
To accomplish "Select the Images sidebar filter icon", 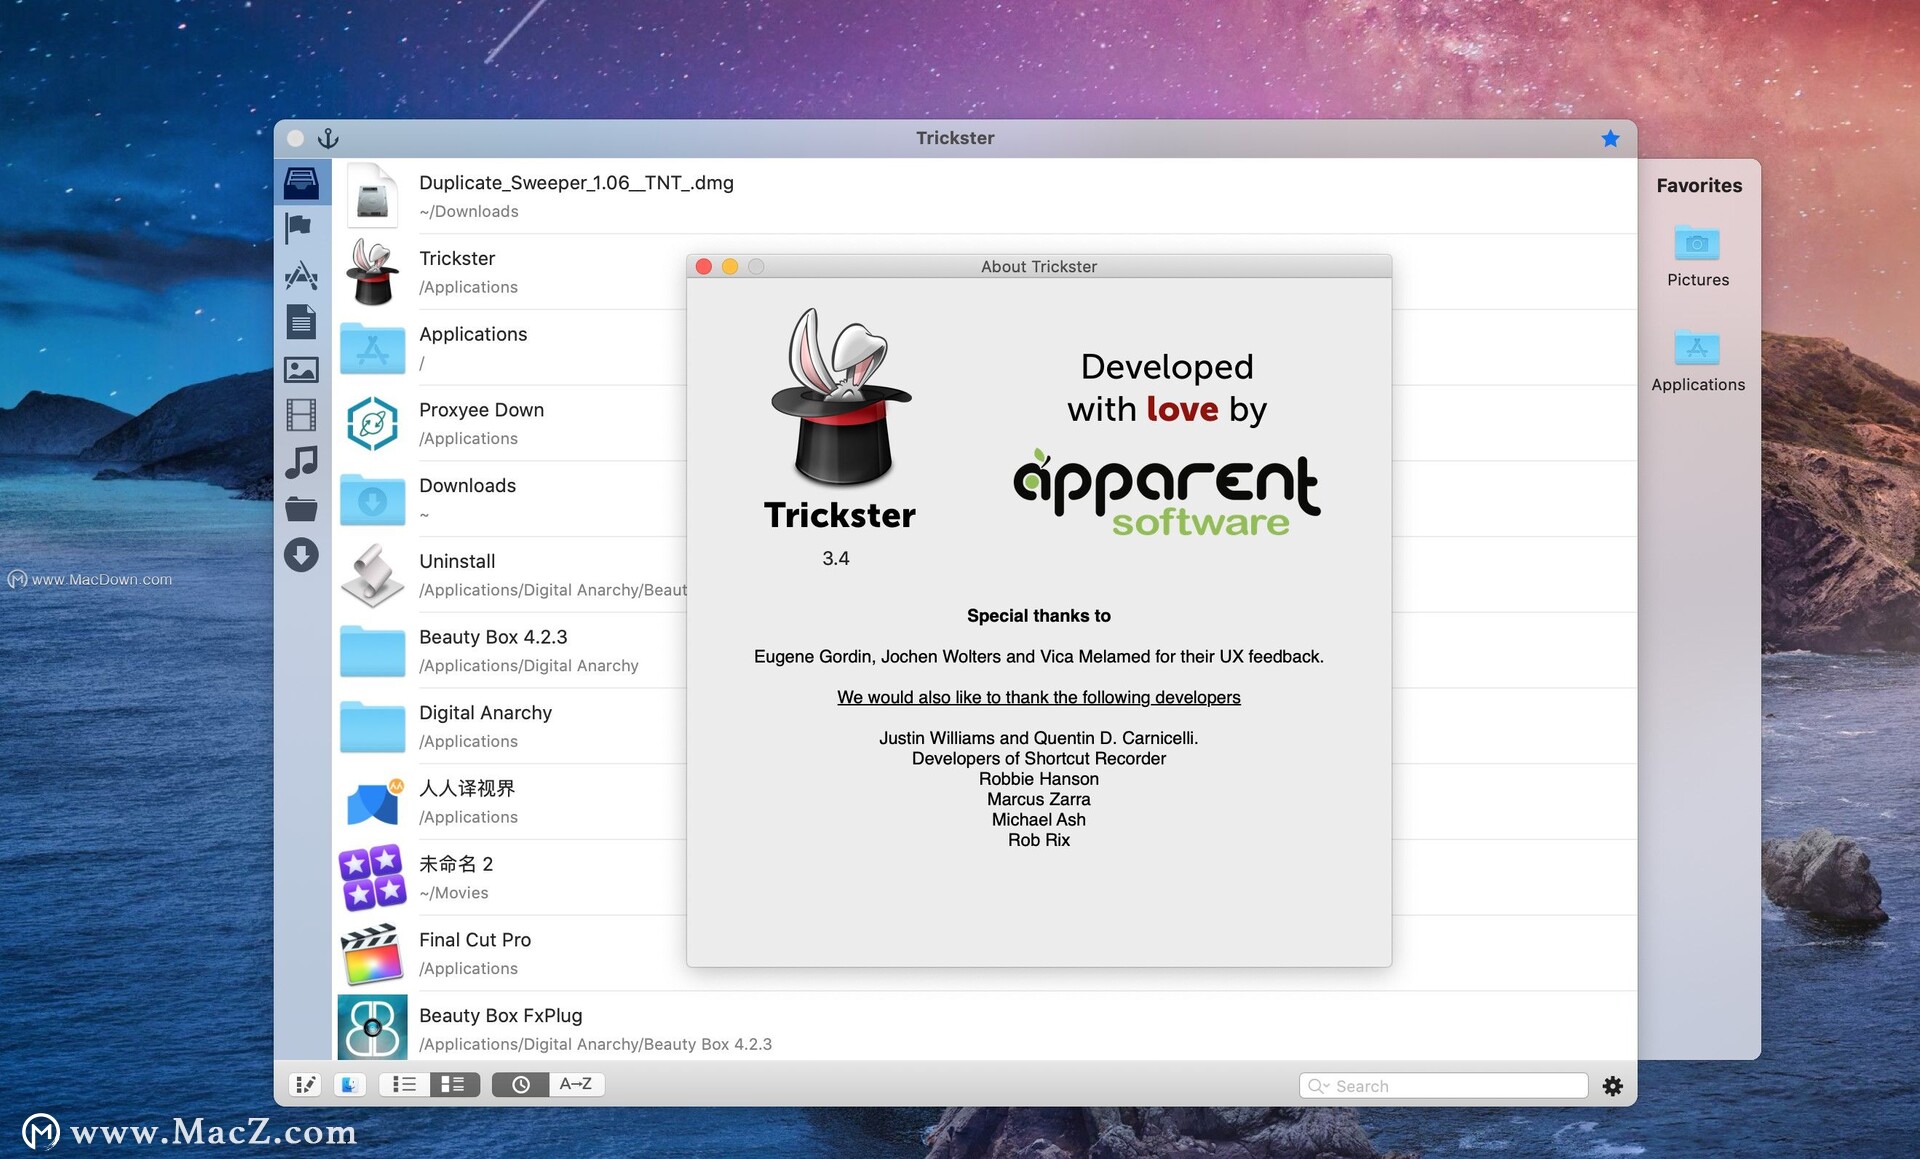I will click(301, 370).
